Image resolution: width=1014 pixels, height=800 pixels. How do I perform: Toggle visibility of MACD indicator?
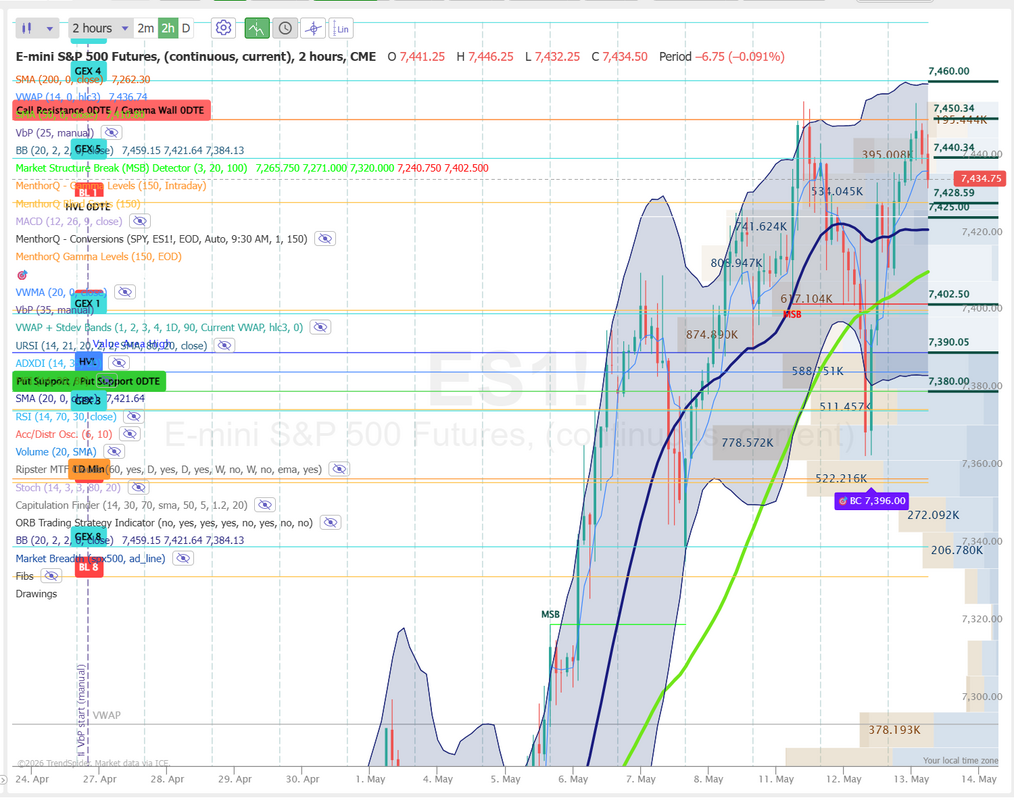point(139,221)
